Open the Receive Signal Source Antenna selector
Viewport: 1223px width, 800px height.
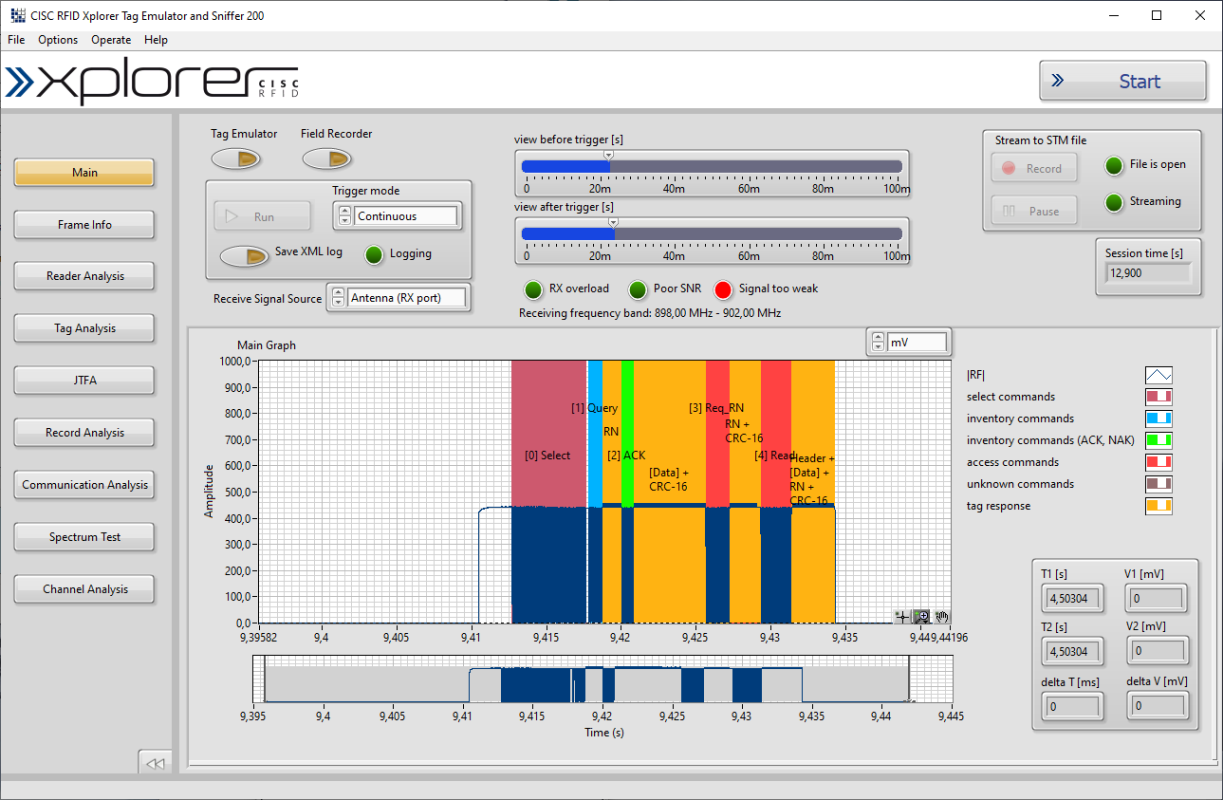(408, 298)
